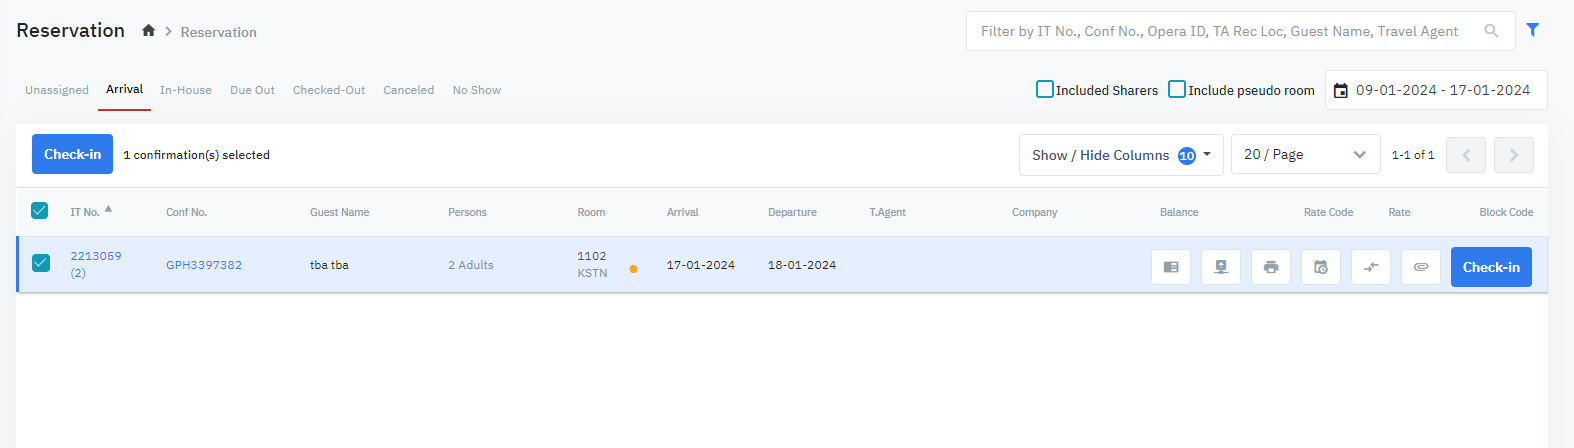This screenshot has width=1574, height=448.
Task: Click the search magnifier icon
Action: tap(1491, 31)
